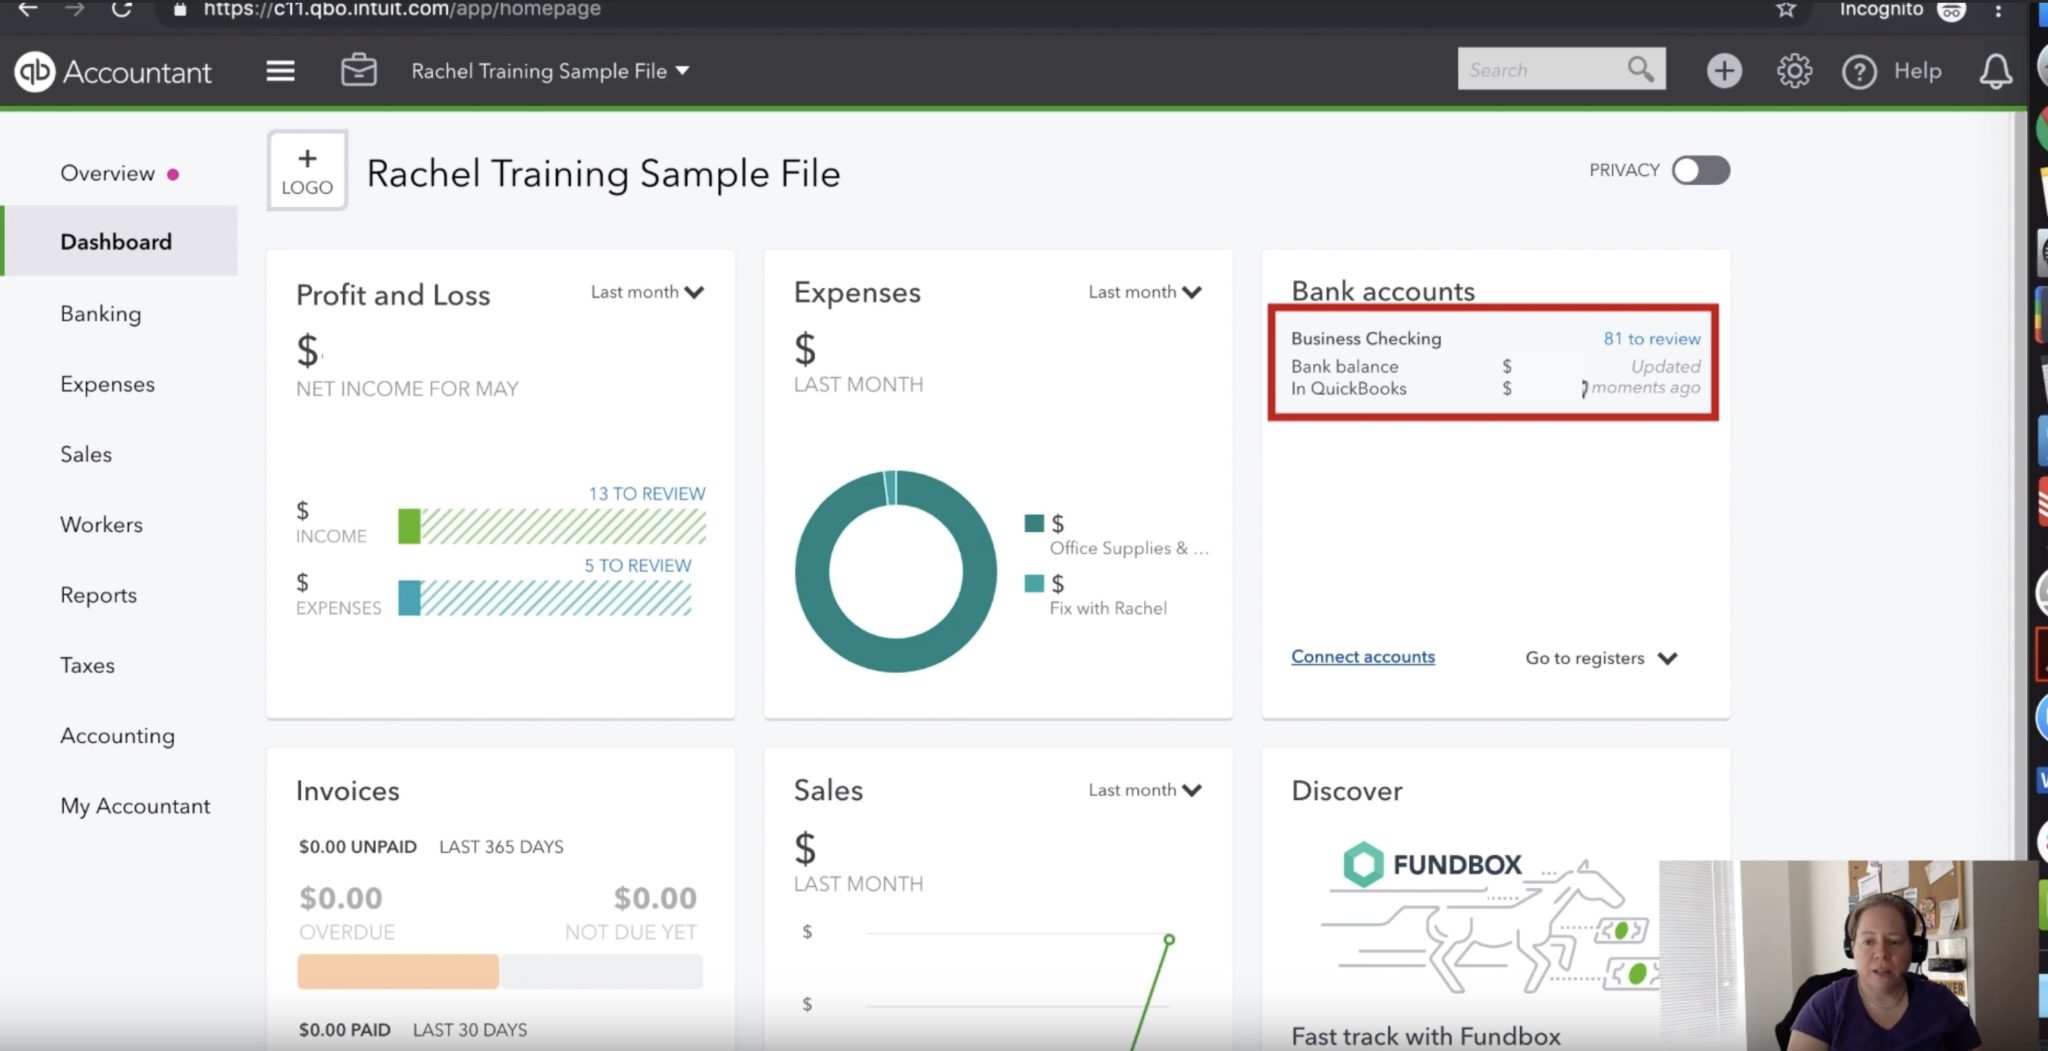Screen dimensions: 2048x1051
Task: Bookmark the page with star icon
Action: pyautogui.click(x=1786, y=10)
